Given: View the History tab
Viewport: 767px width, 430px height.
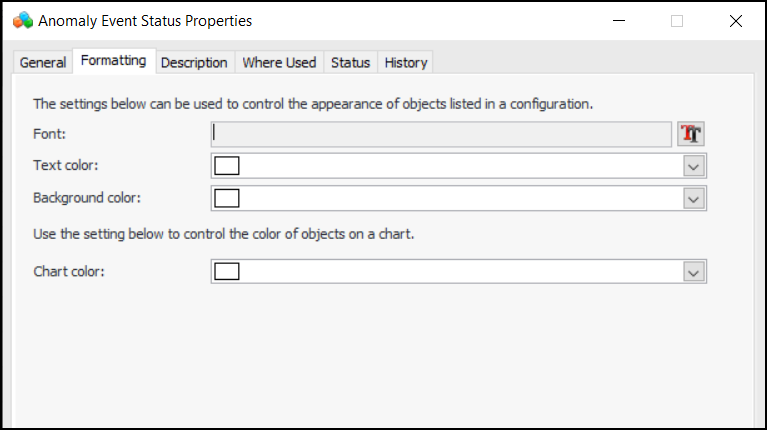Looking at the screenshot, I should pyautogui.click(x=406, y=62).
